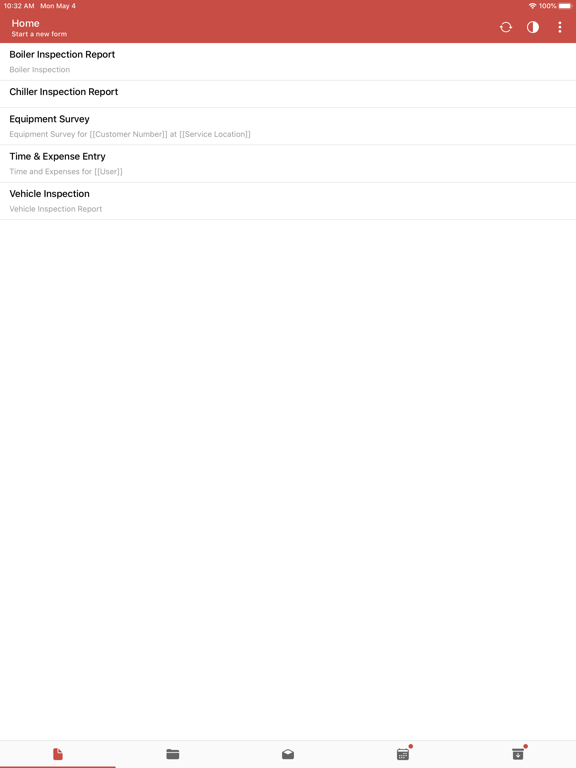Tap the Home title in header
Image resolution: width=576 pixels, height=768 pixels.
(x=25, y=23)
